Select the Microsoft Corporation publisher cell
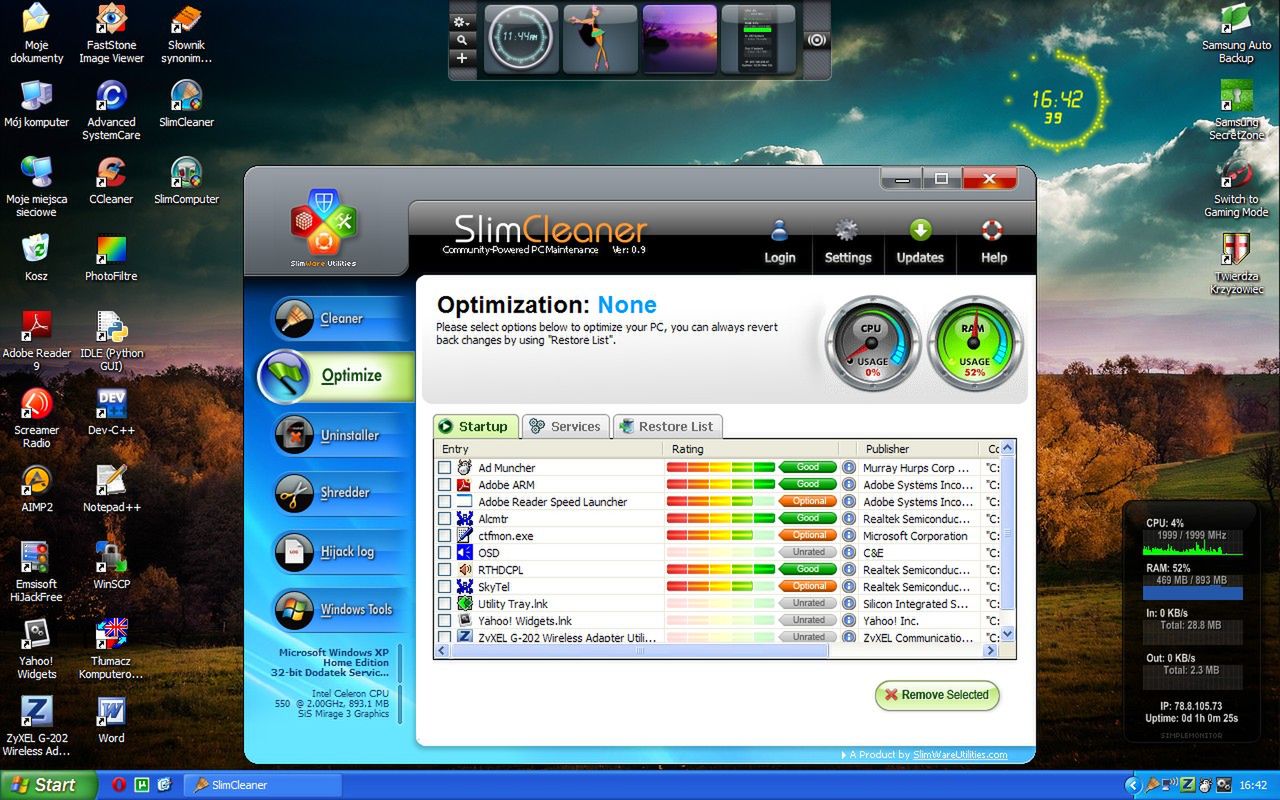The height and width of the screenshot is (800, 1280). click(x=915, y=536)
